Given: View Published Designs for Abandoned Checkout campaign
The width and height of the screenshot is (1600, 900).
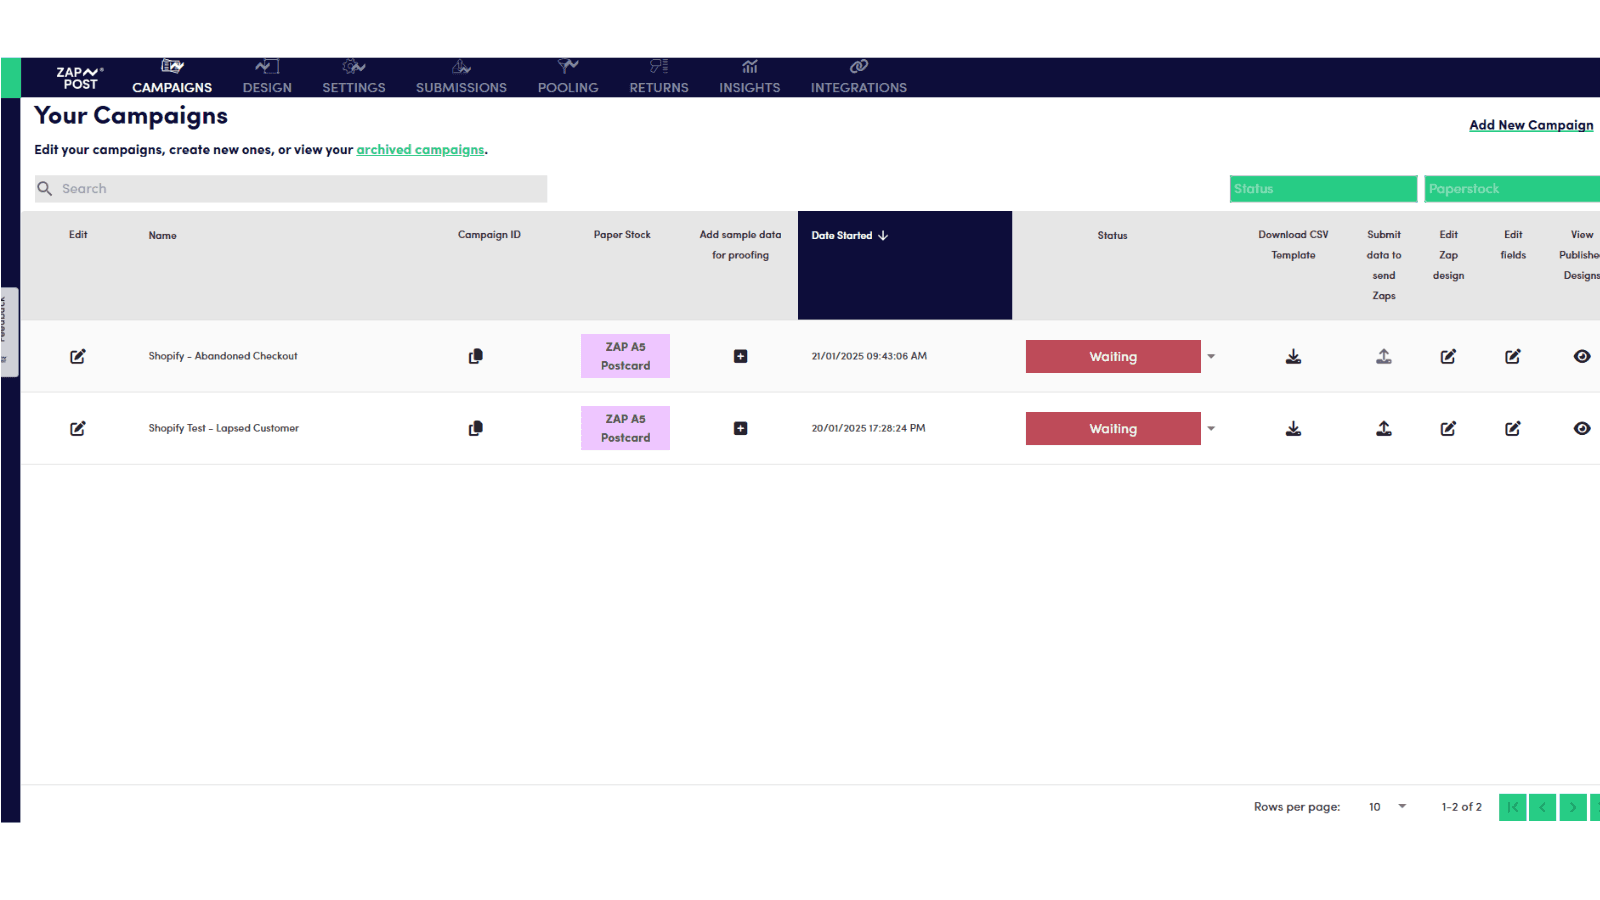Looking at the screenshot, I should tap(1582, 355).
